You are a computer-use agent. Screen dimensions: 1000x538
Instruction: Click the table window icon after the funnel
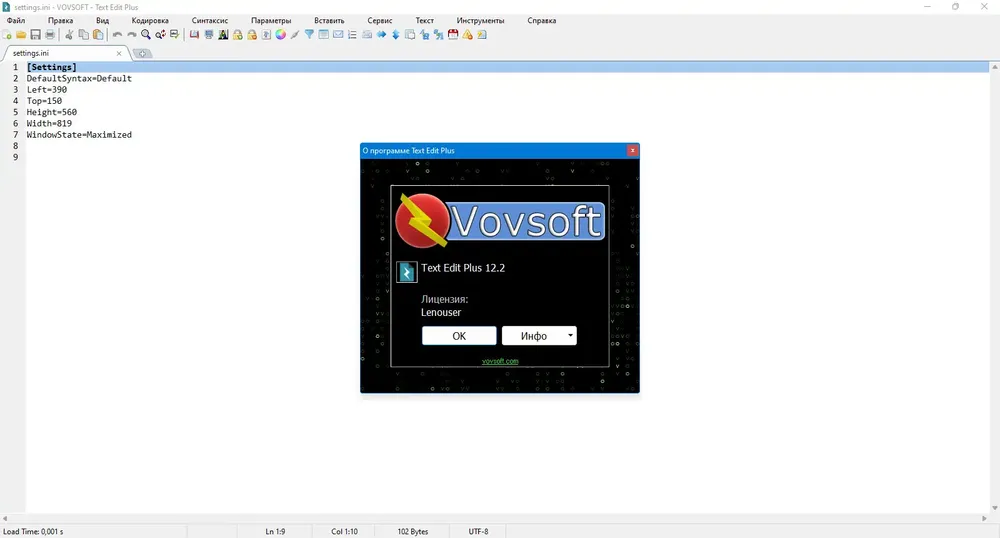324,34
